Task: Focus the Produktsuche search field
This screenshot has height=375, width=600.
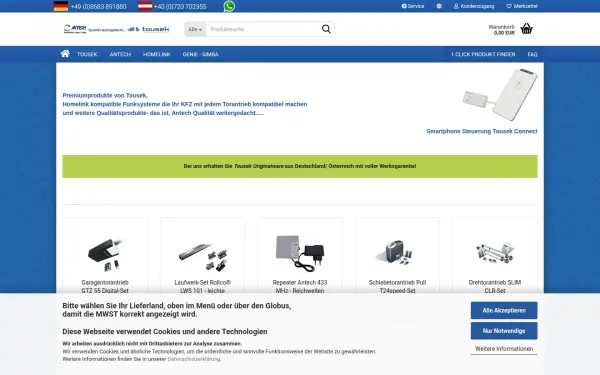Action: tap(262, 29)
